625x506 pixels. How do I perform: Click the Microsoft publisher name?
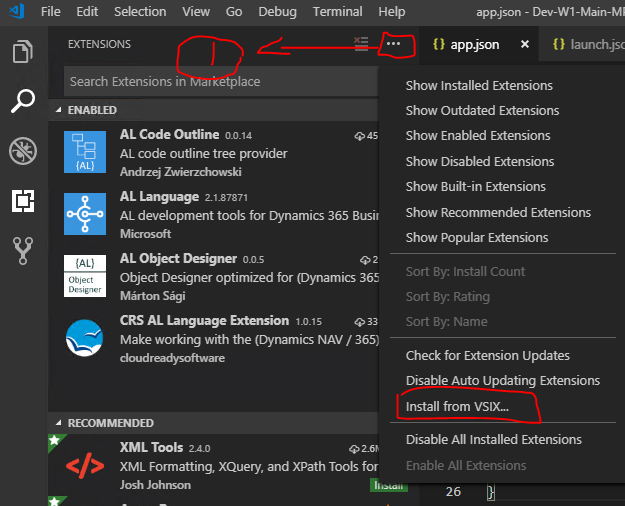[145, 234]
